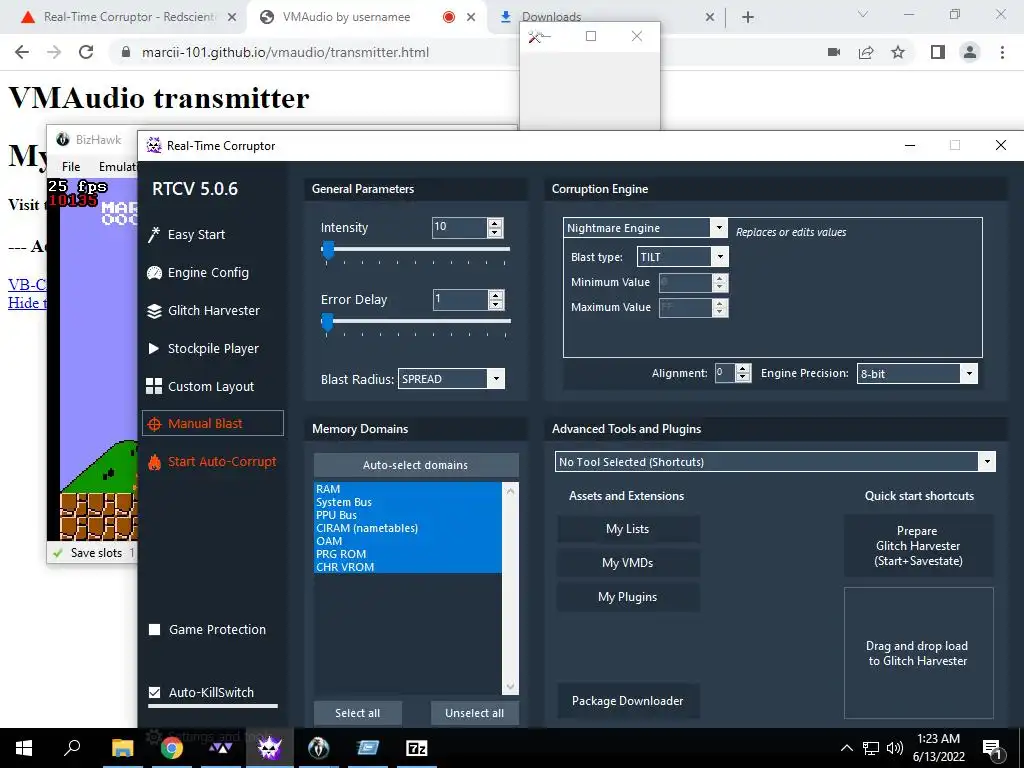Click the Stockpile Player play icon
Image resolution: width=1024 pixels, height=768 pixels.
pos(154,348)
